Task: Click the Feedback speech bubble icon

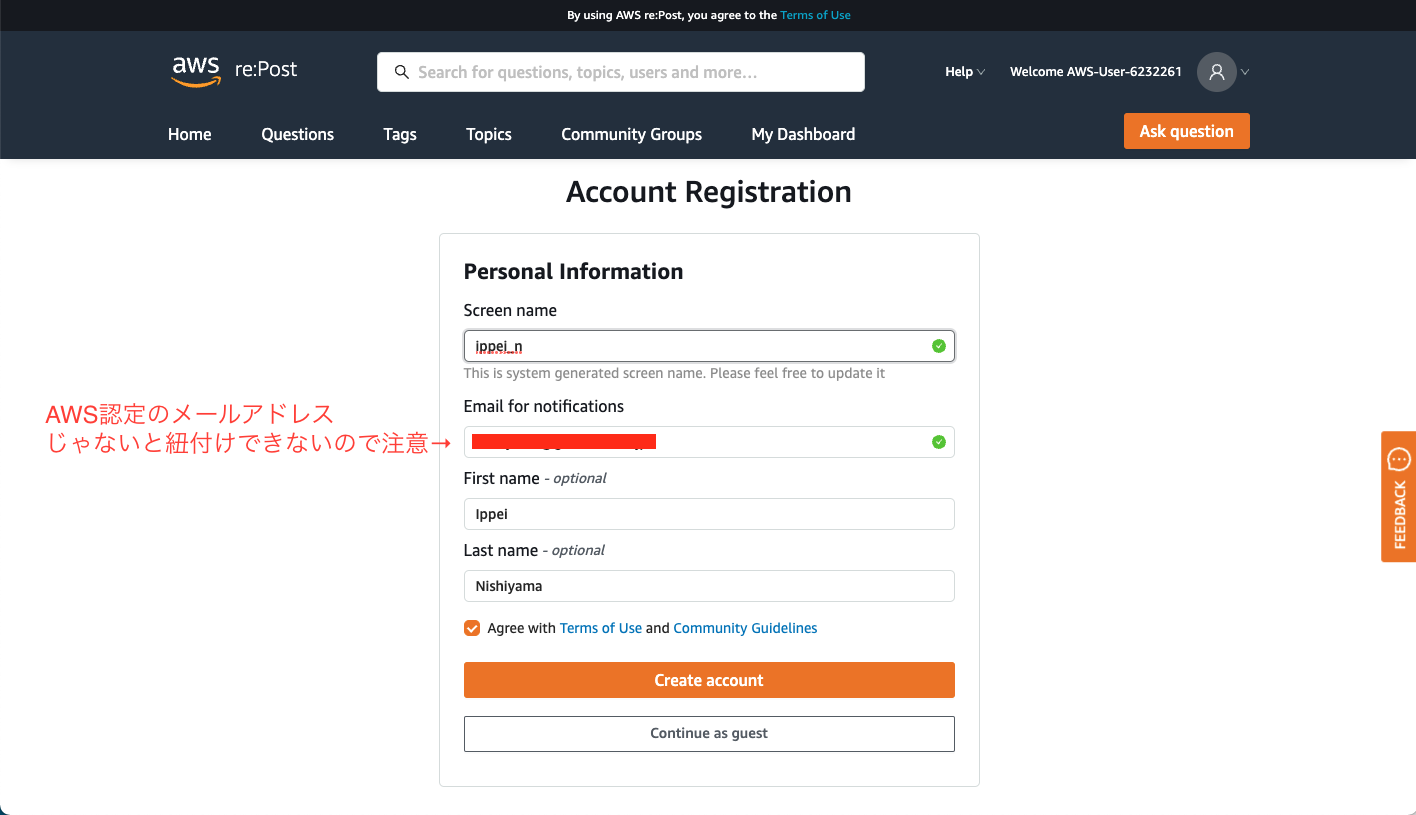Action: (x=1399, y=460)
